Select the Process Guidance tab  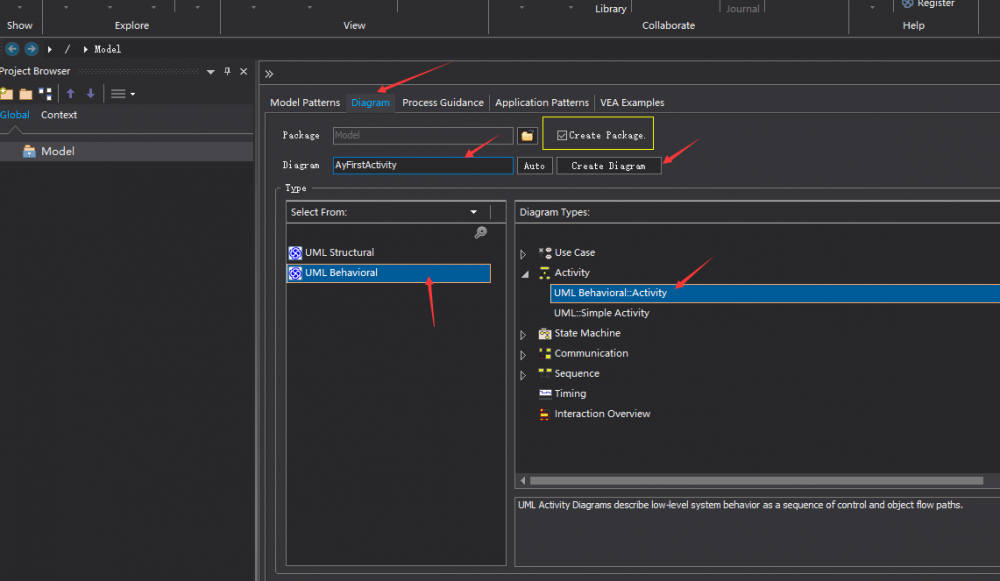click(442, 102)
